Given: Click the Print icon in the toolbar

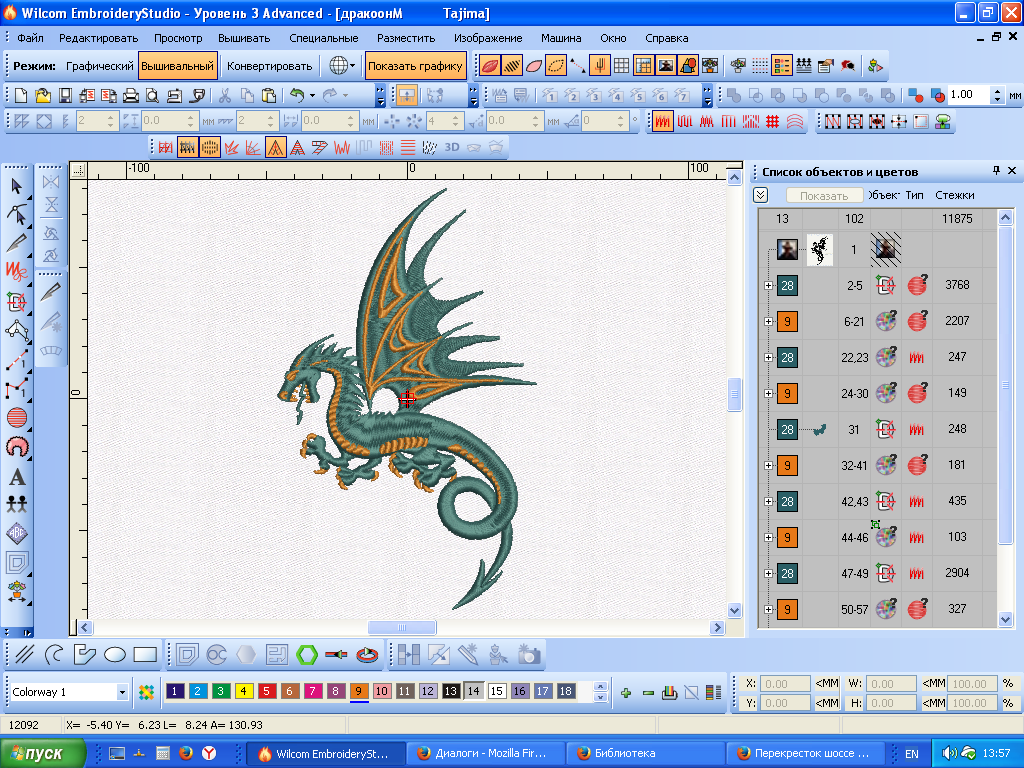Looking at the screenshot, I should click(x=130, y=96).
